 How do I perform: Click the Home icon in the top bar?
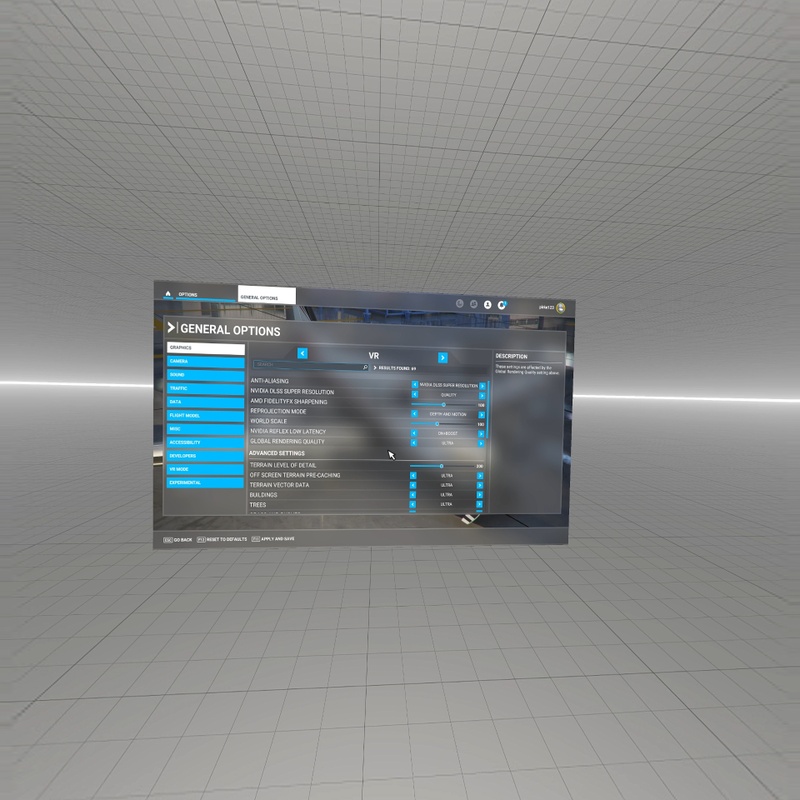pyautogui.click(x=168, y=293)
